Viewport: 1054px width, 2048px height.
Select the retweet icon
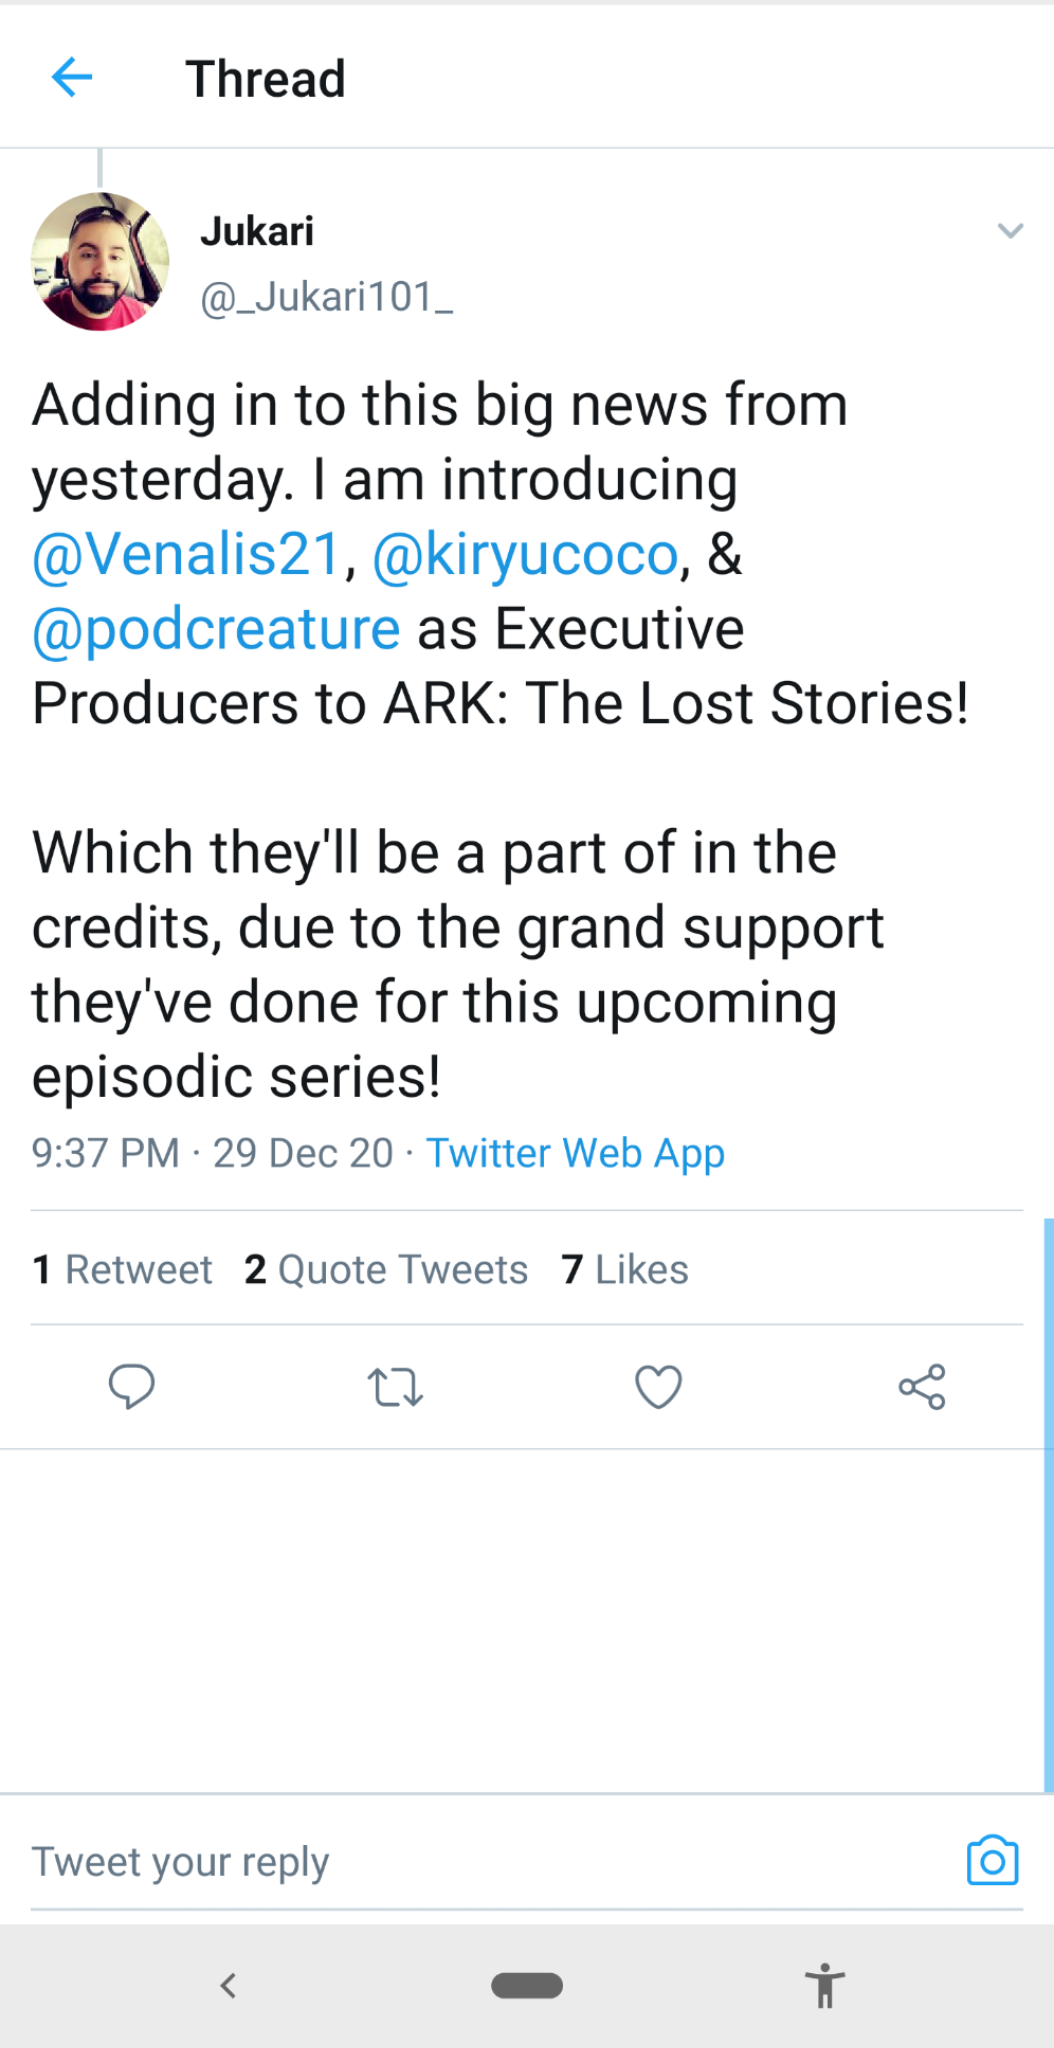click(x=395, y=1386)
